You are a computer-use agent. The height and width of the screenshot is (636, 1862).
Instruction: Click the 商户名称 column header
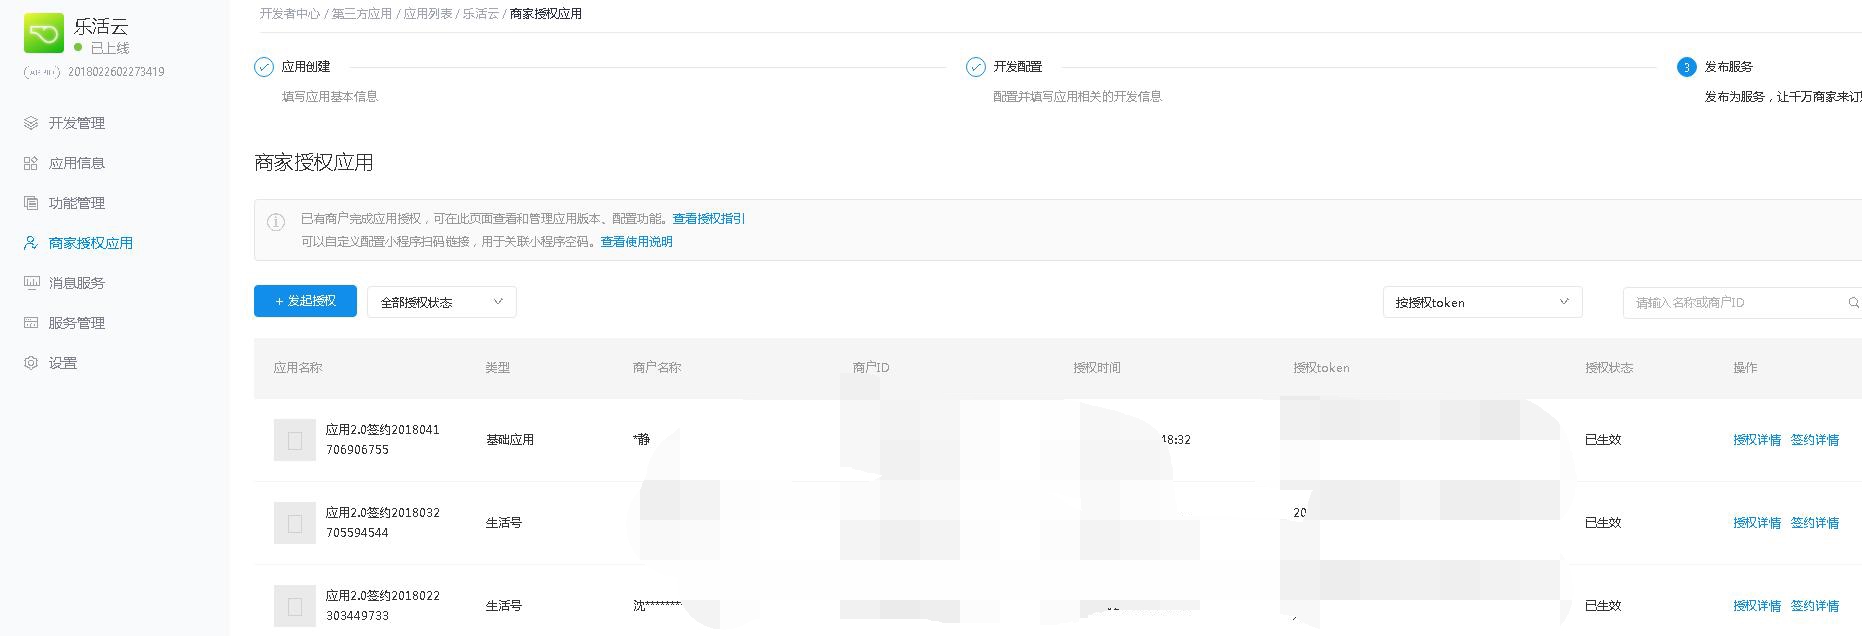pyautogui.click(x=657, y=367)
